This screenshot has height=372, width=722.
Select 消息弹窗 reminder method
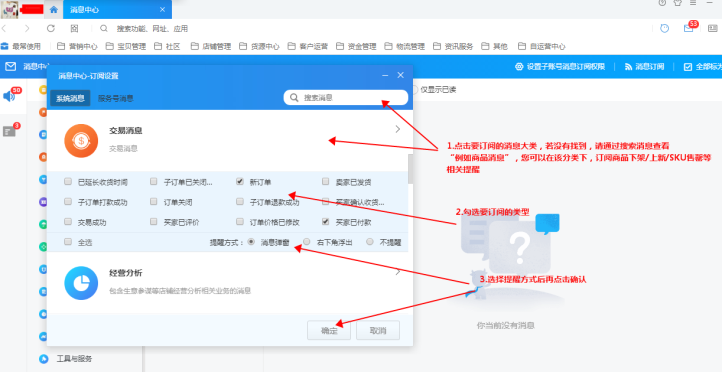pyautogui.click(x=251, y=242)
